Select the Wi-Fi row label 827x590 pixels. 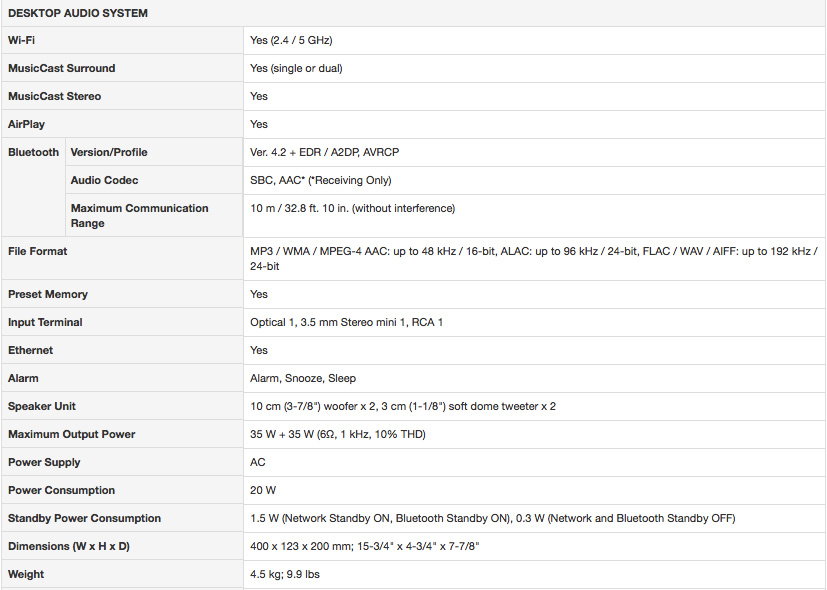21,40
